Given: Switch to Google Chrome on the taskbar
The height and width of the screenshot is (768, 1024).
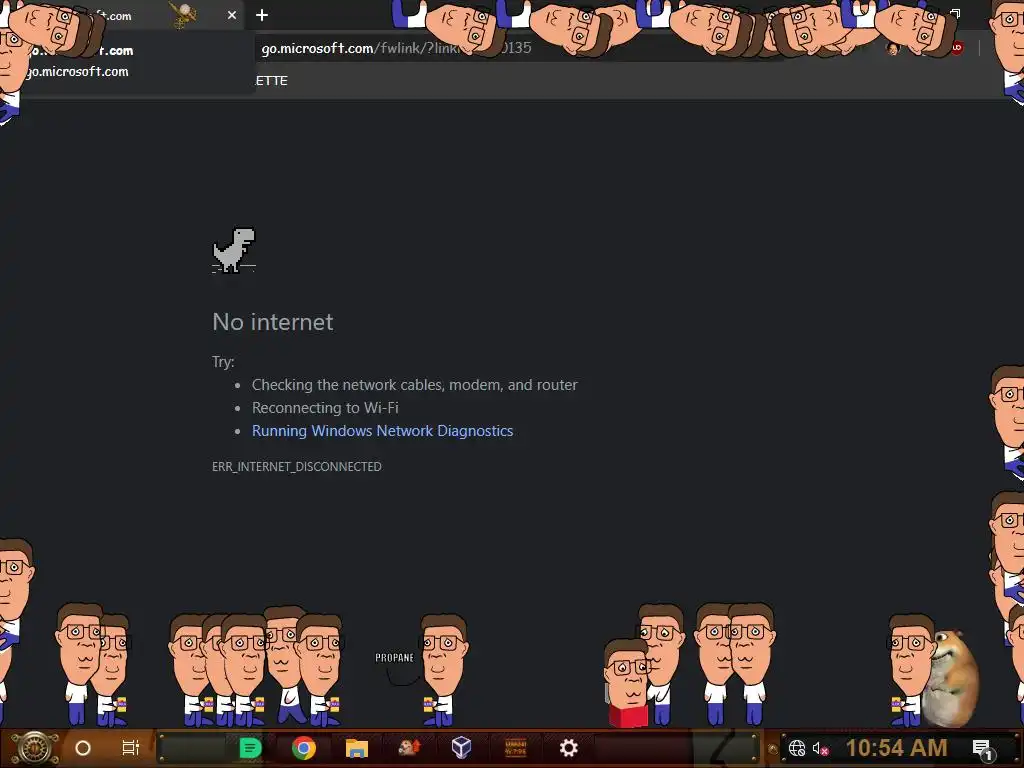Looking at the screenshot, I should tap(304, 748).
